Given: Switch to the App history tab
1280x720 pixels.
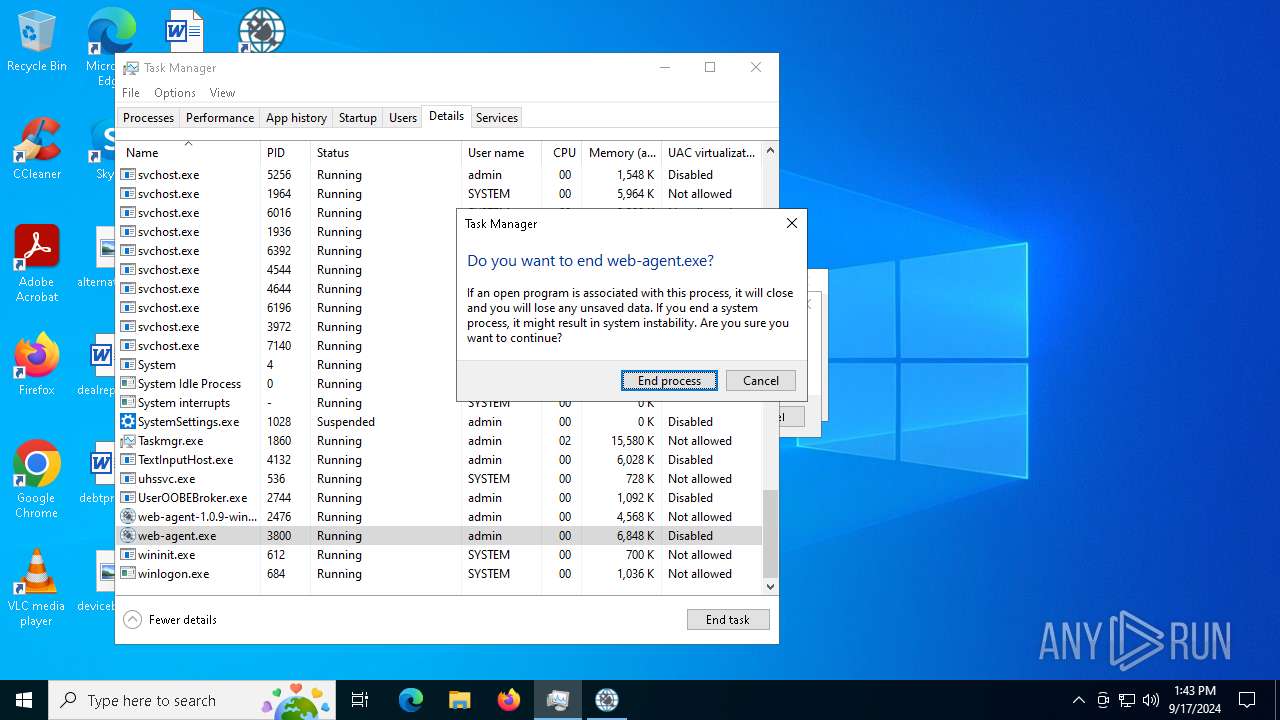Looking at the screenshot, I should click(x=296, y=118).
